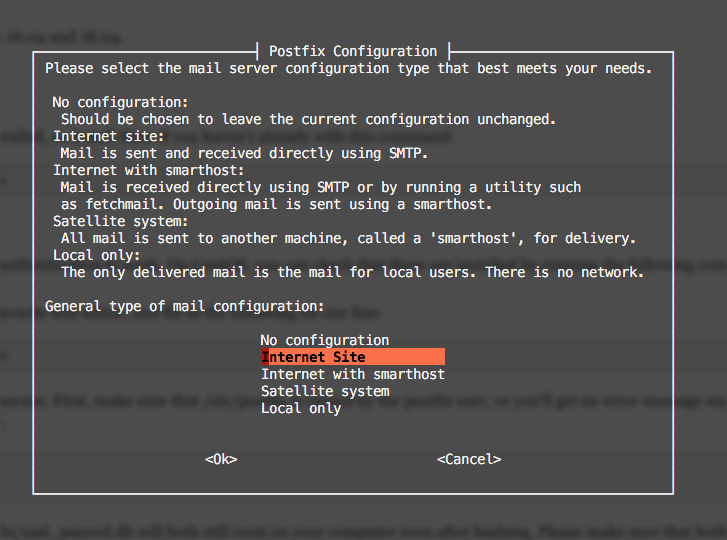Click 'Mail is received directly using SMTP' line
Image resolution: width=727 pixels, height=540 pixels.
point(320,187)
